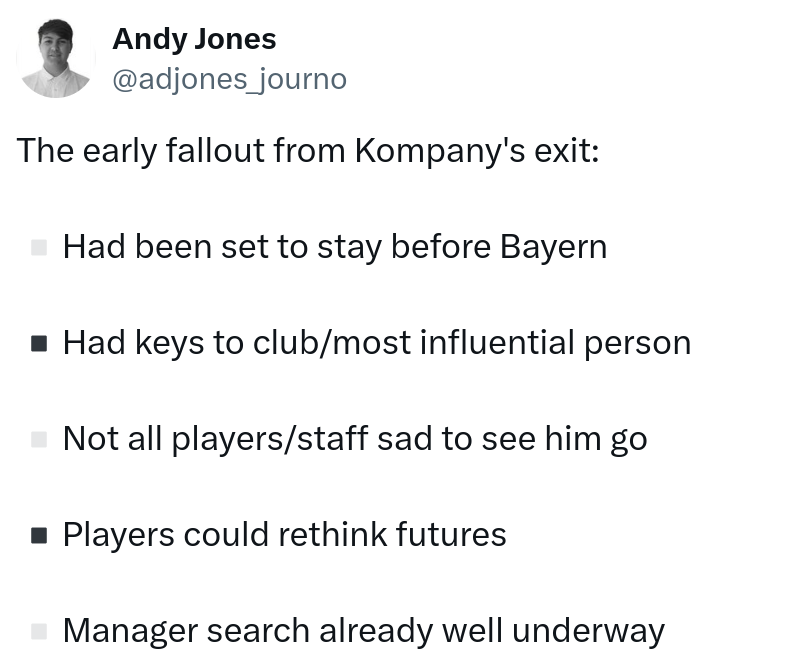This screenshot has width=808, height=664.
Task: Click the line "Not all players/staff sad"
Action: tap(354, 439)
